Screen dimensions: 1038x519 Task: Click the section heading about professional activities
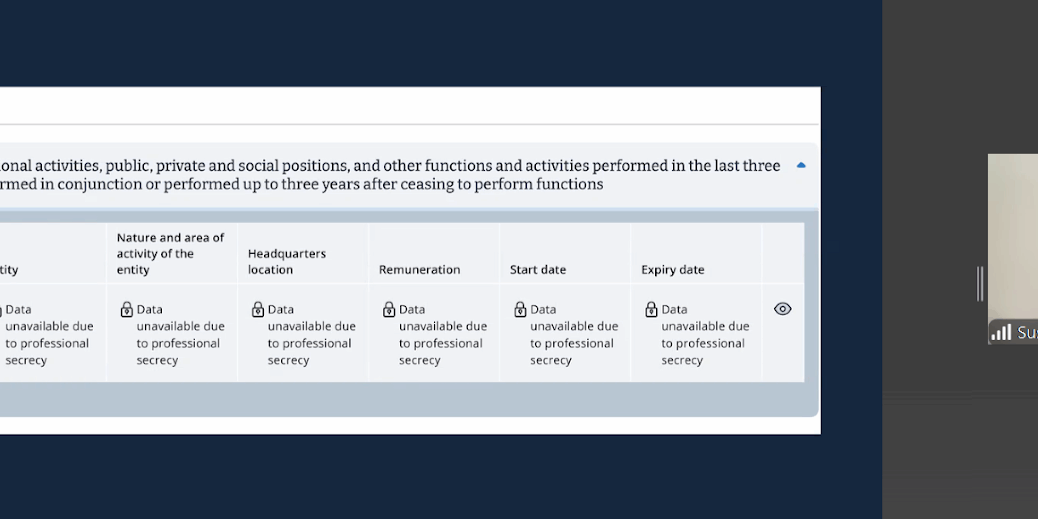[390, 175]
